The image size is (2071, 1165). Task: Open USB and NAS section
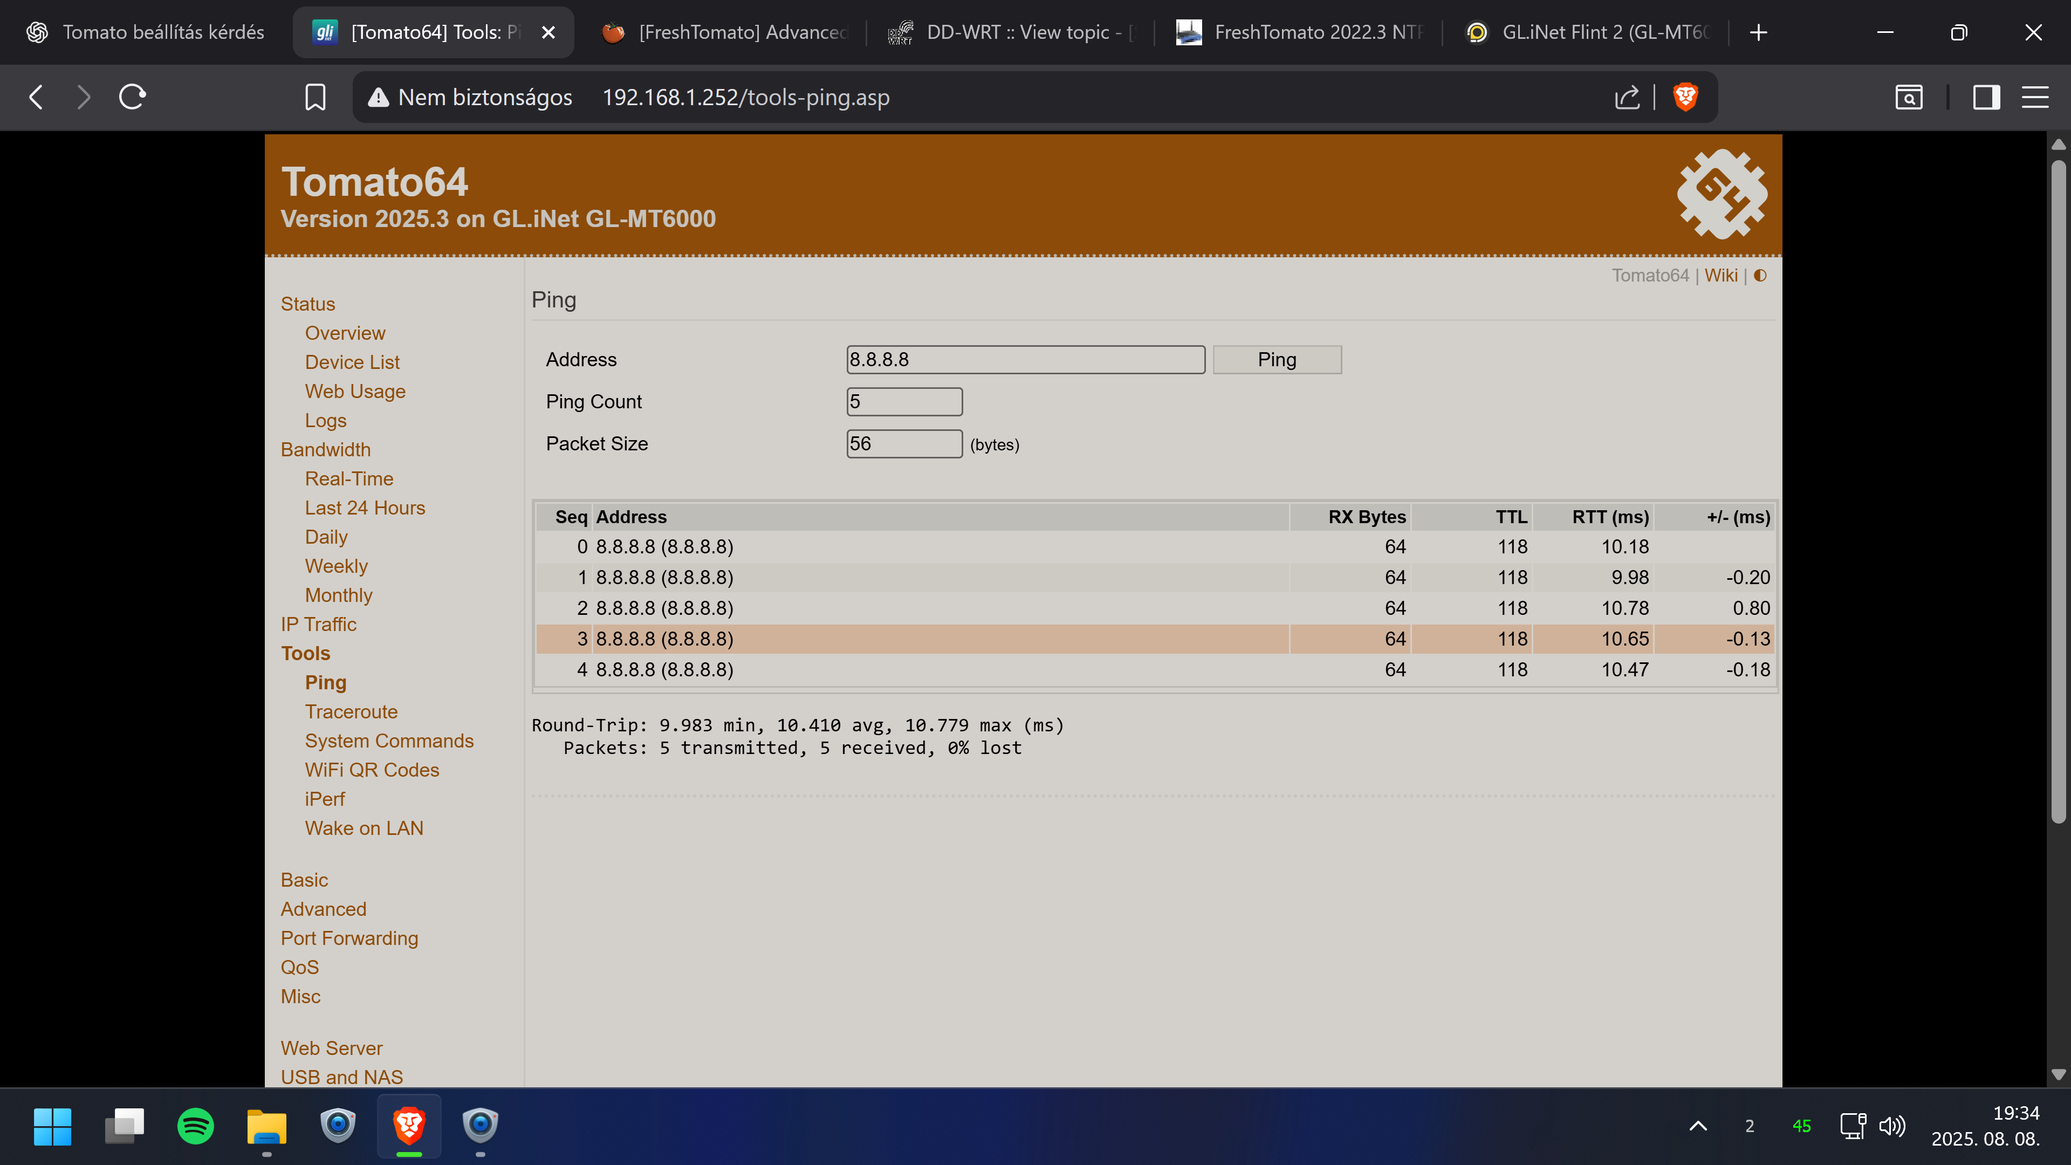click(341, 1077)
